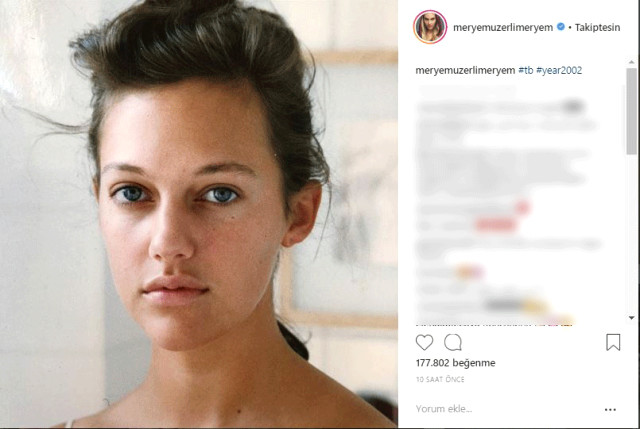
Task: Click the scrollbar track below the thumb
Action: (631, 234)
